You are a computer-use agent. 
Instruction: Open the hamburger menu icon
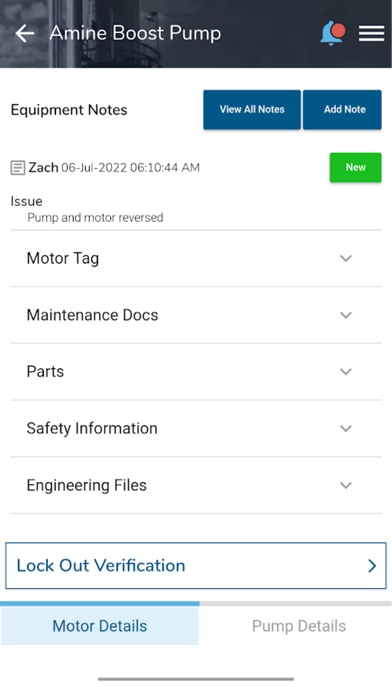coord(372,33)
